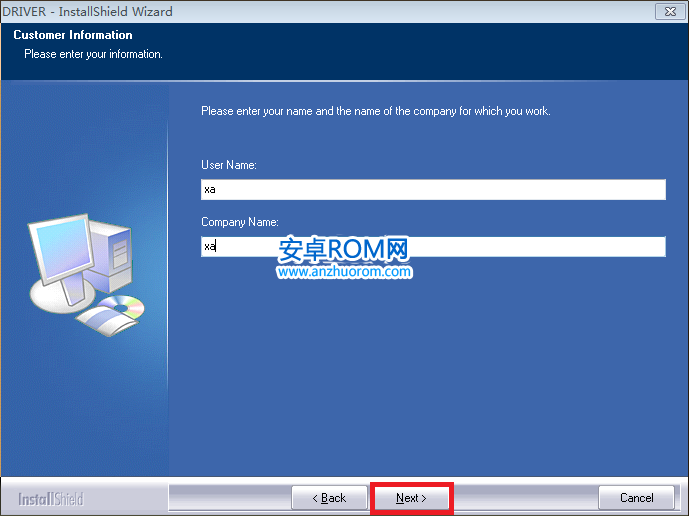This screenshot has height=516, width=689.
Task: Click the "Customer Information" heading
Action: point(73,35)
